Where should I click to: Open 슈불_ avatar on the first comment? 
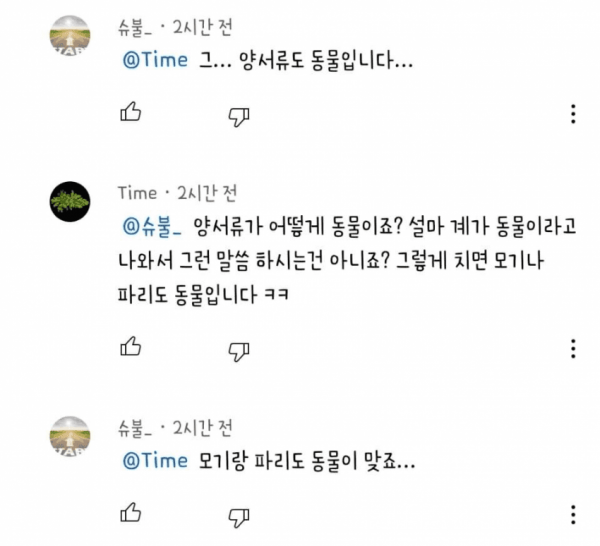coord(70,36)
